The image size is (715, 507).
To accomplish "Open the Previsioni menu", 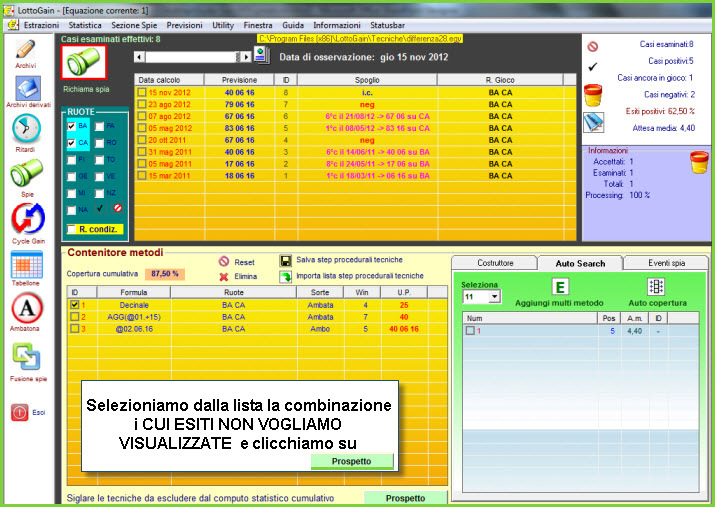I will tap(184, 25).
